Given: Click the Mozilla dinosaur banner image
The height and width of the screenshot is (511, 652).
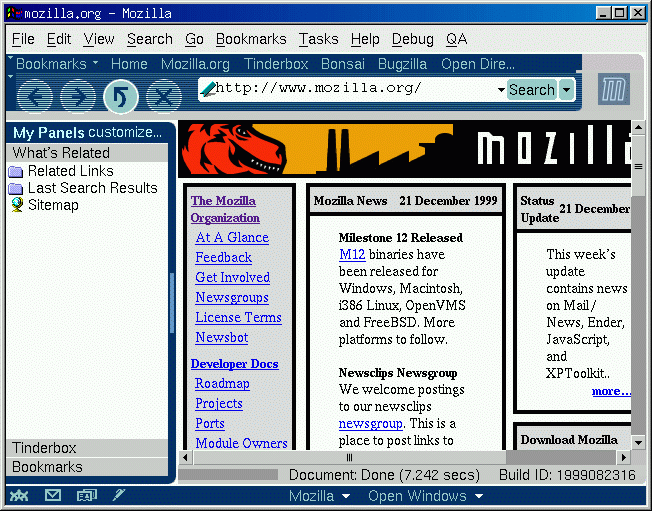Looking at the screenshot, I should point(404,149).
